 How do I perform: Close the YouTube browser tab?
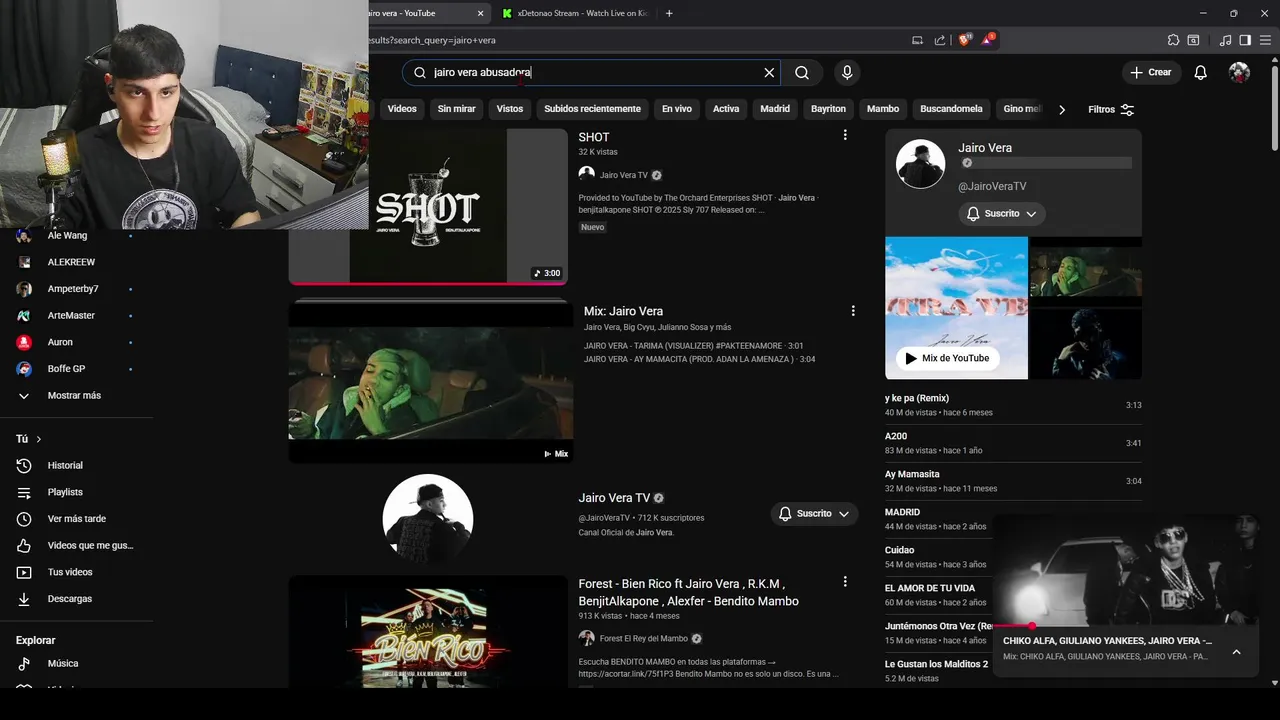(480, 13)
